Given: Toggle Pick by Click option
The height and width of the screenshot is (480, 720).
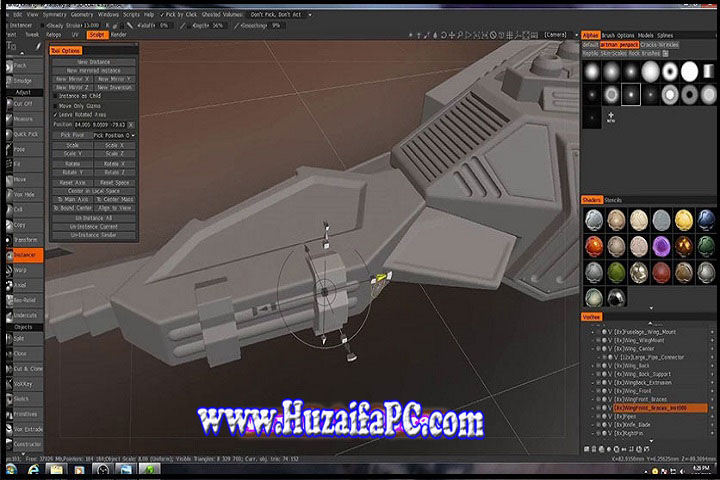Looking at the screenshot, I should tap(178, 15).
